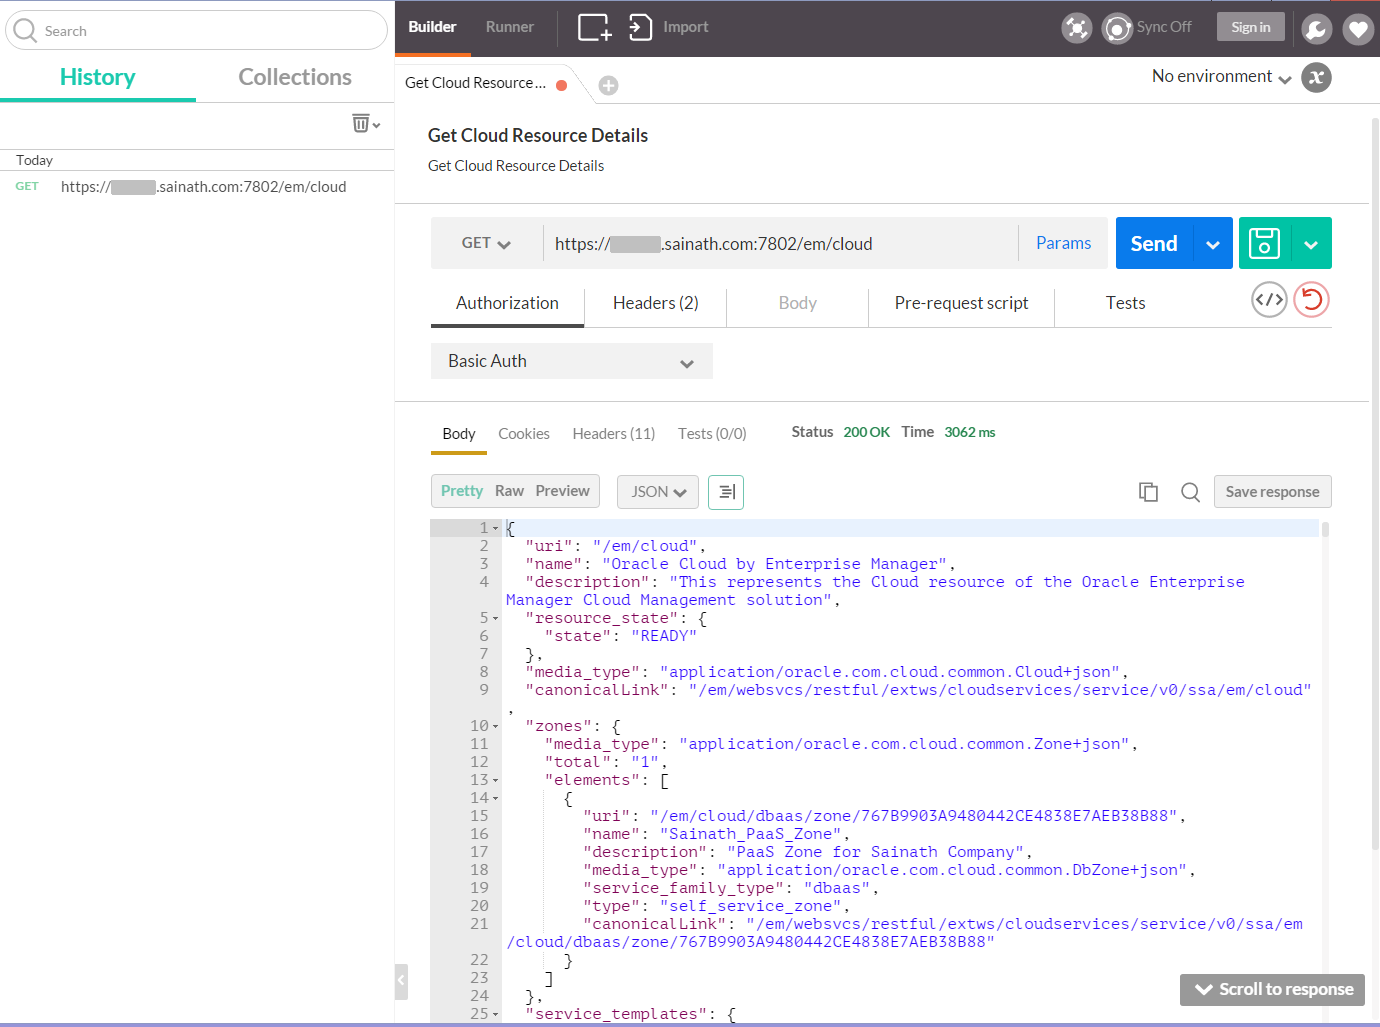Switch response view to Raw
Screen dimensions: 1380x1027
click(509, 491)
